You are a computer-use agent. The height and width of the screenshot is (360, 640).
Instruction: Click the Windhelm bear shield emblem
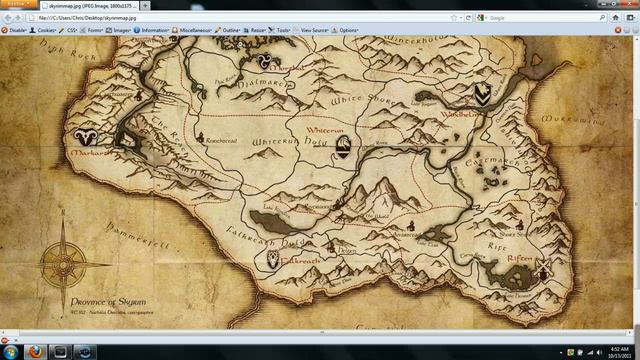482,94
